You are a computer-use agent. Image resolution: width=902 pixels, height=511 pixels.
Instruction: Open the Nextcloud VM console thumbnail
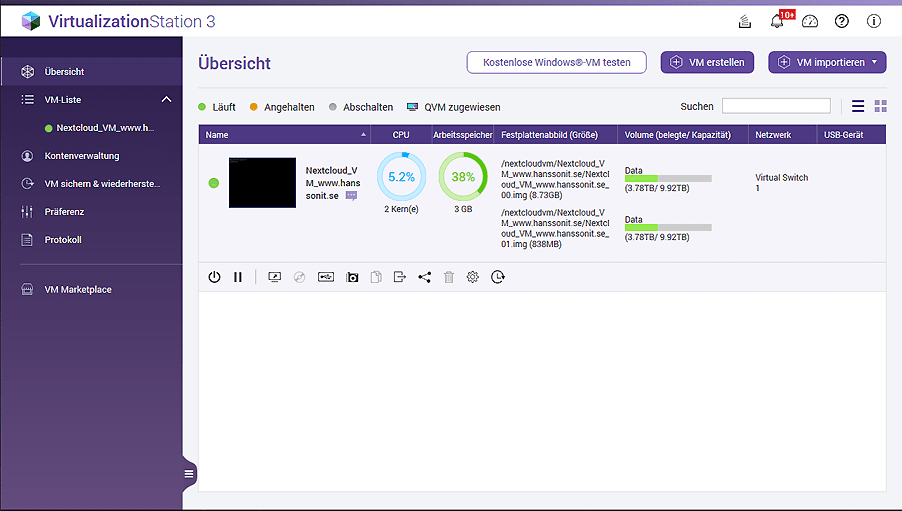262,182
